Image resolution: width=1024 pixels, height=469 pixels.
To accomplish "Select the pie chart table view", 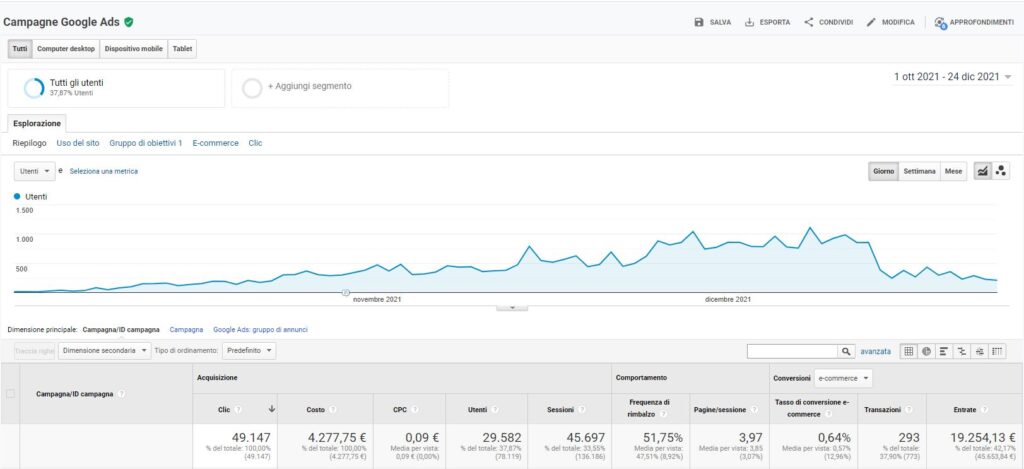I will pos(926,351).
